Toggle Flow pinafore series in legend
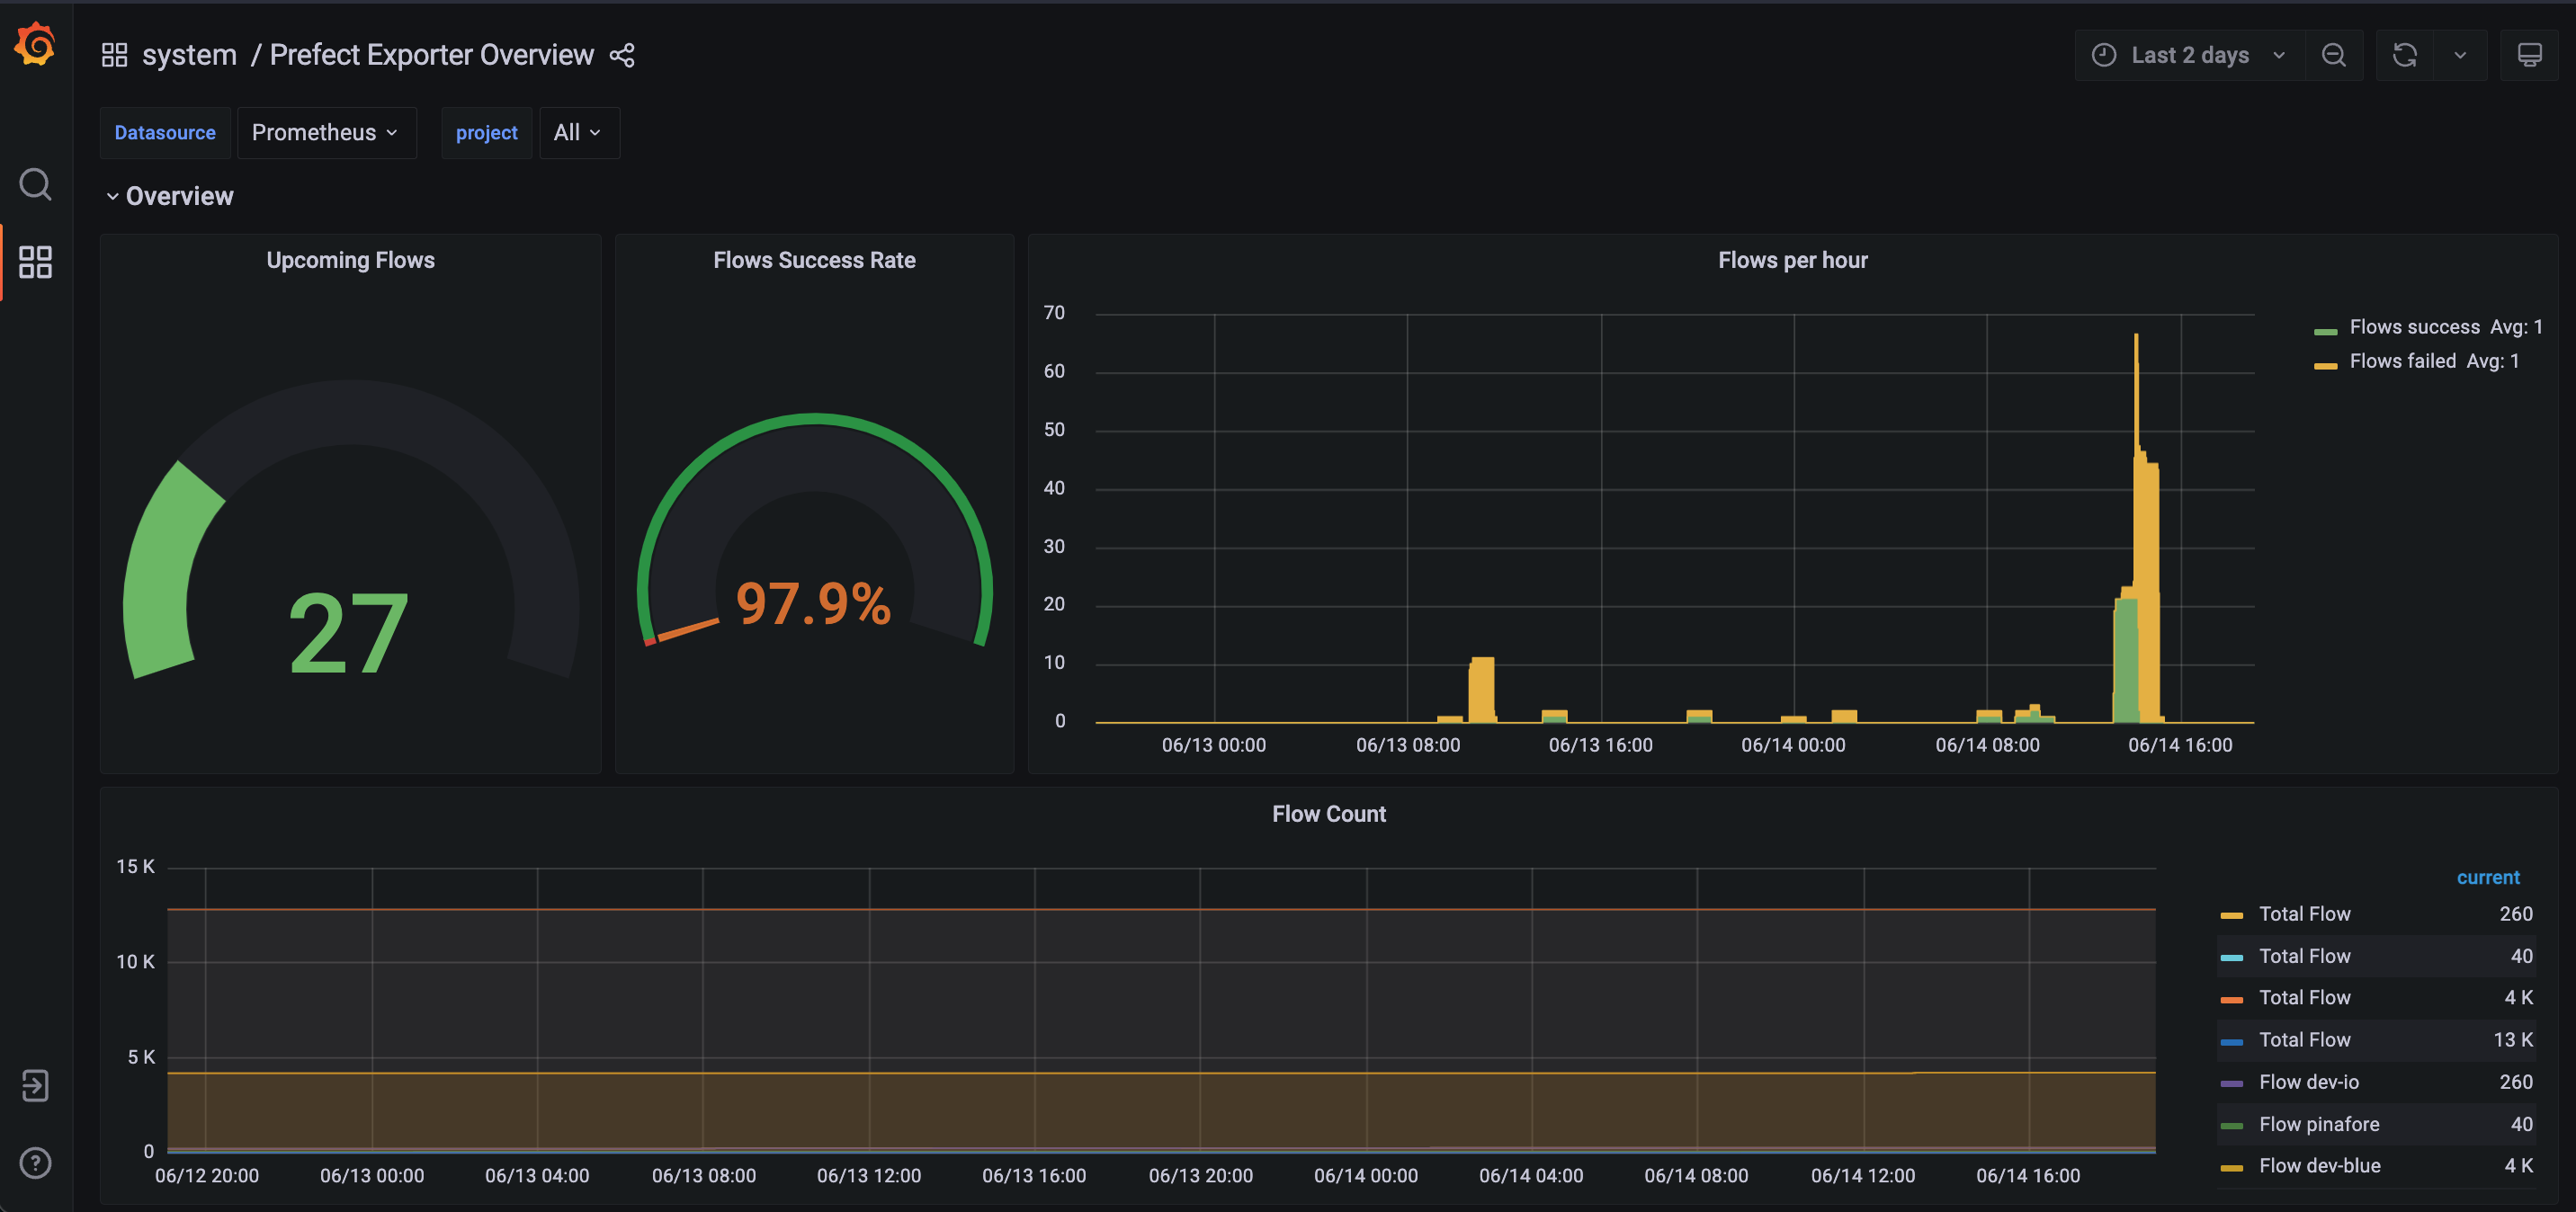The height and width of the screenshot is (1212, 2576). pyautogui.click(x=2318, y=1124)
